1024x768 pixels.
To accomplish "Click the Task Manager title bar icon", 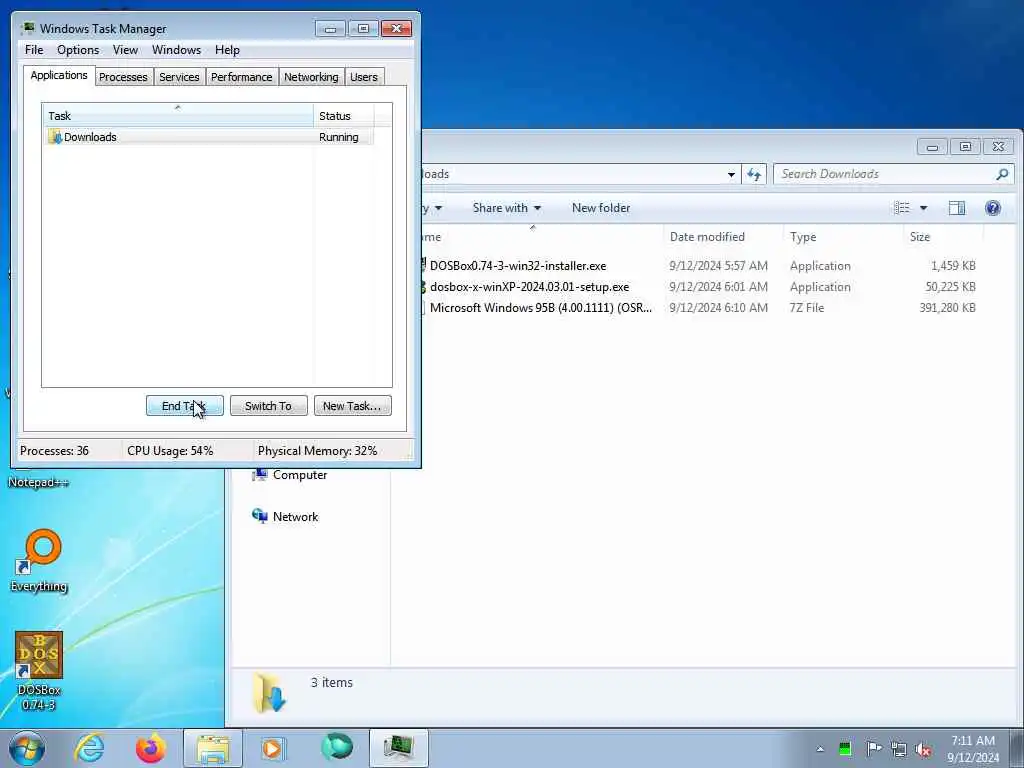I will pos(27,28).
